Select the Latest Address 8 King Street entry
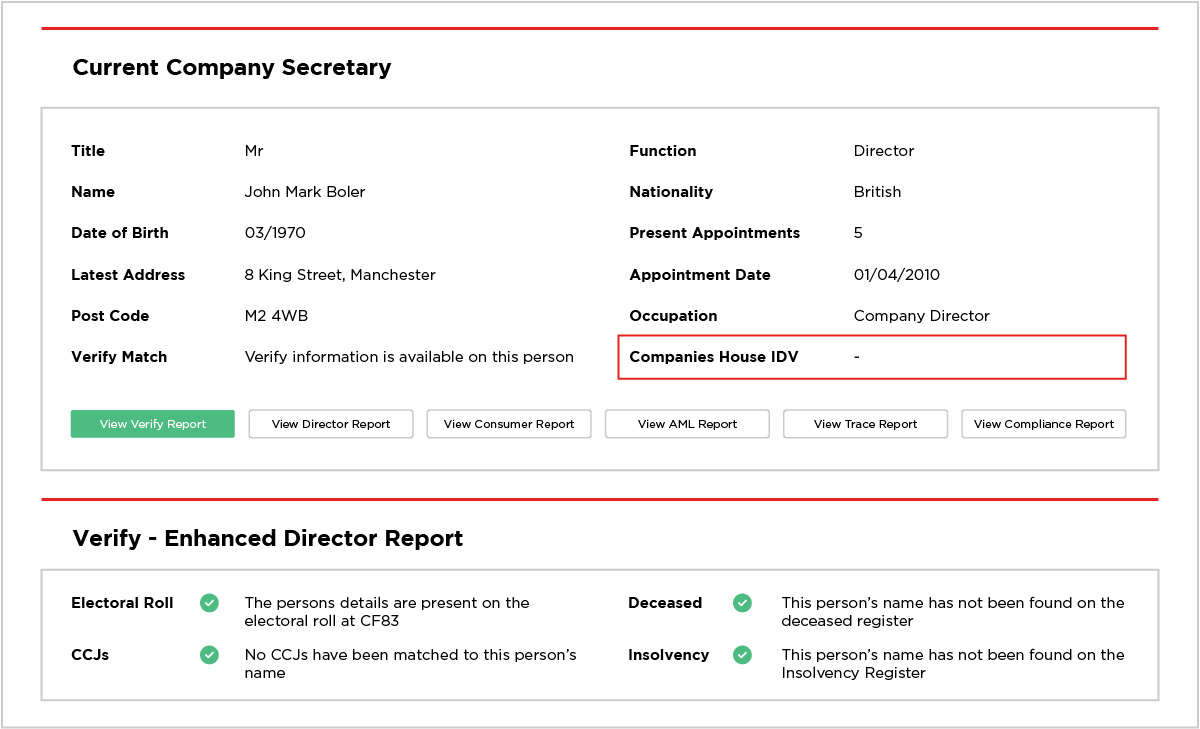The image size is (1200, 729). click(x=340, y=274)
